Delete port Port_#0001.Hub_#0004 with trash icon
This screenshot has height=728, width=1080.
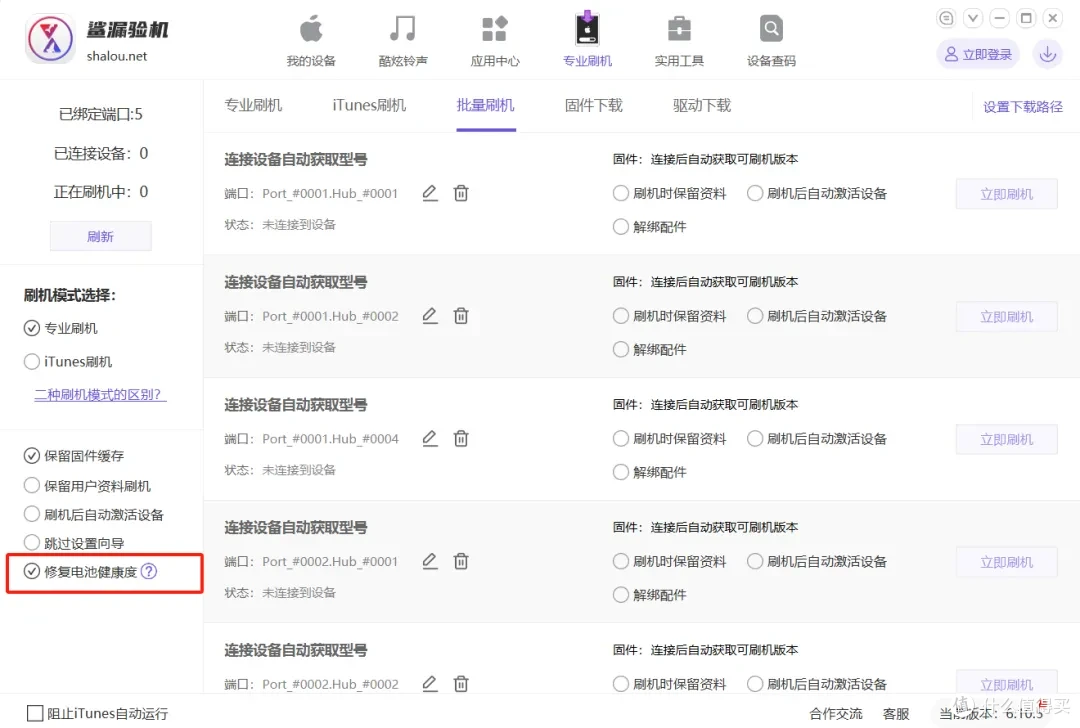click(x=461, y=438)
